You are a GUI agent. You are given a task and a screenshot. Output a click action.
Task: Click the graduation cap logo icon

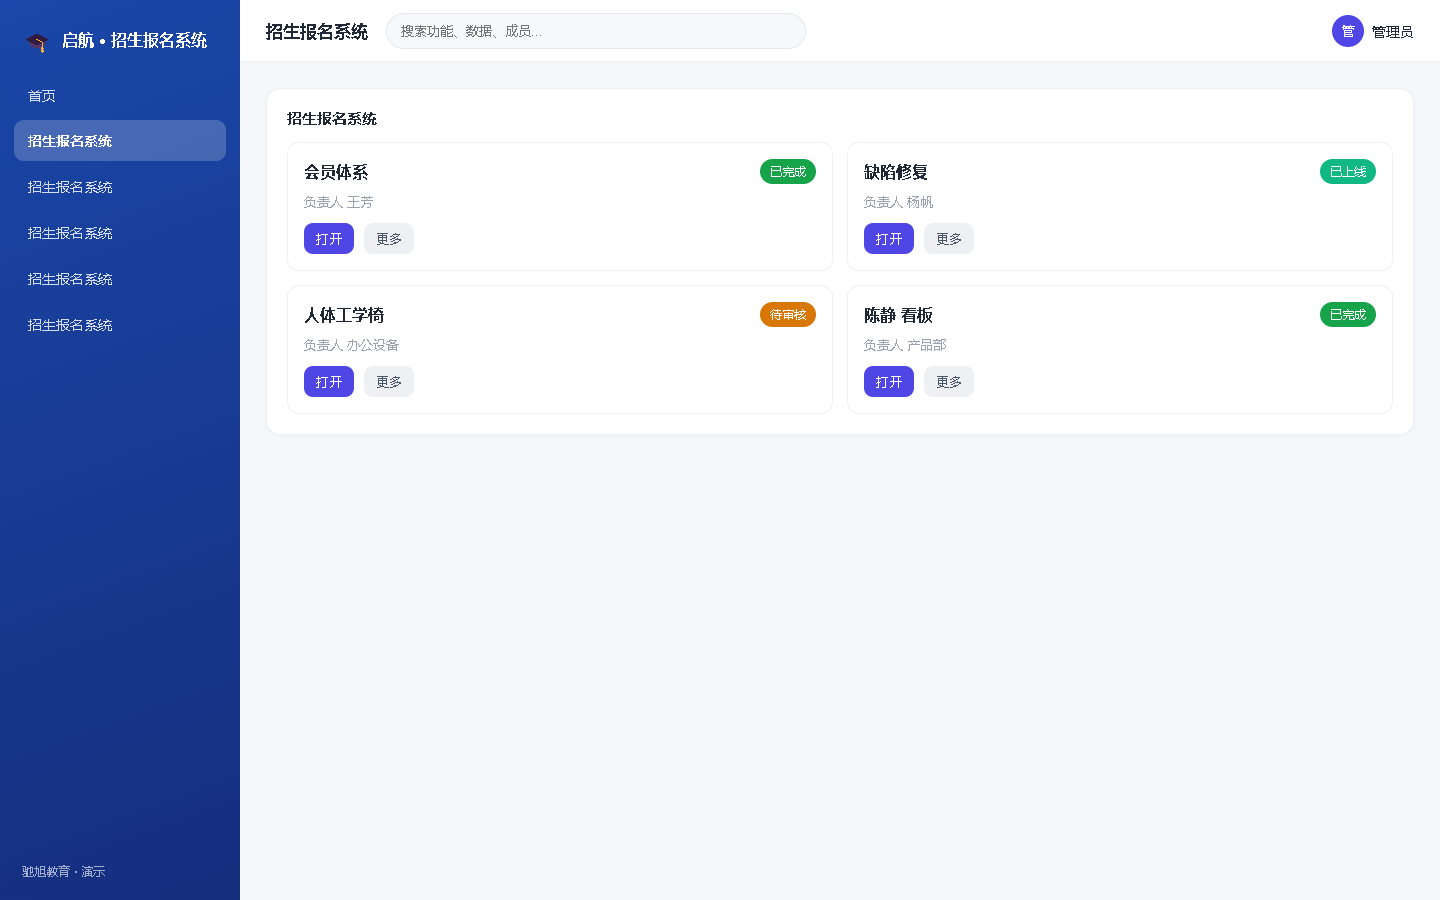pos(37,41)
